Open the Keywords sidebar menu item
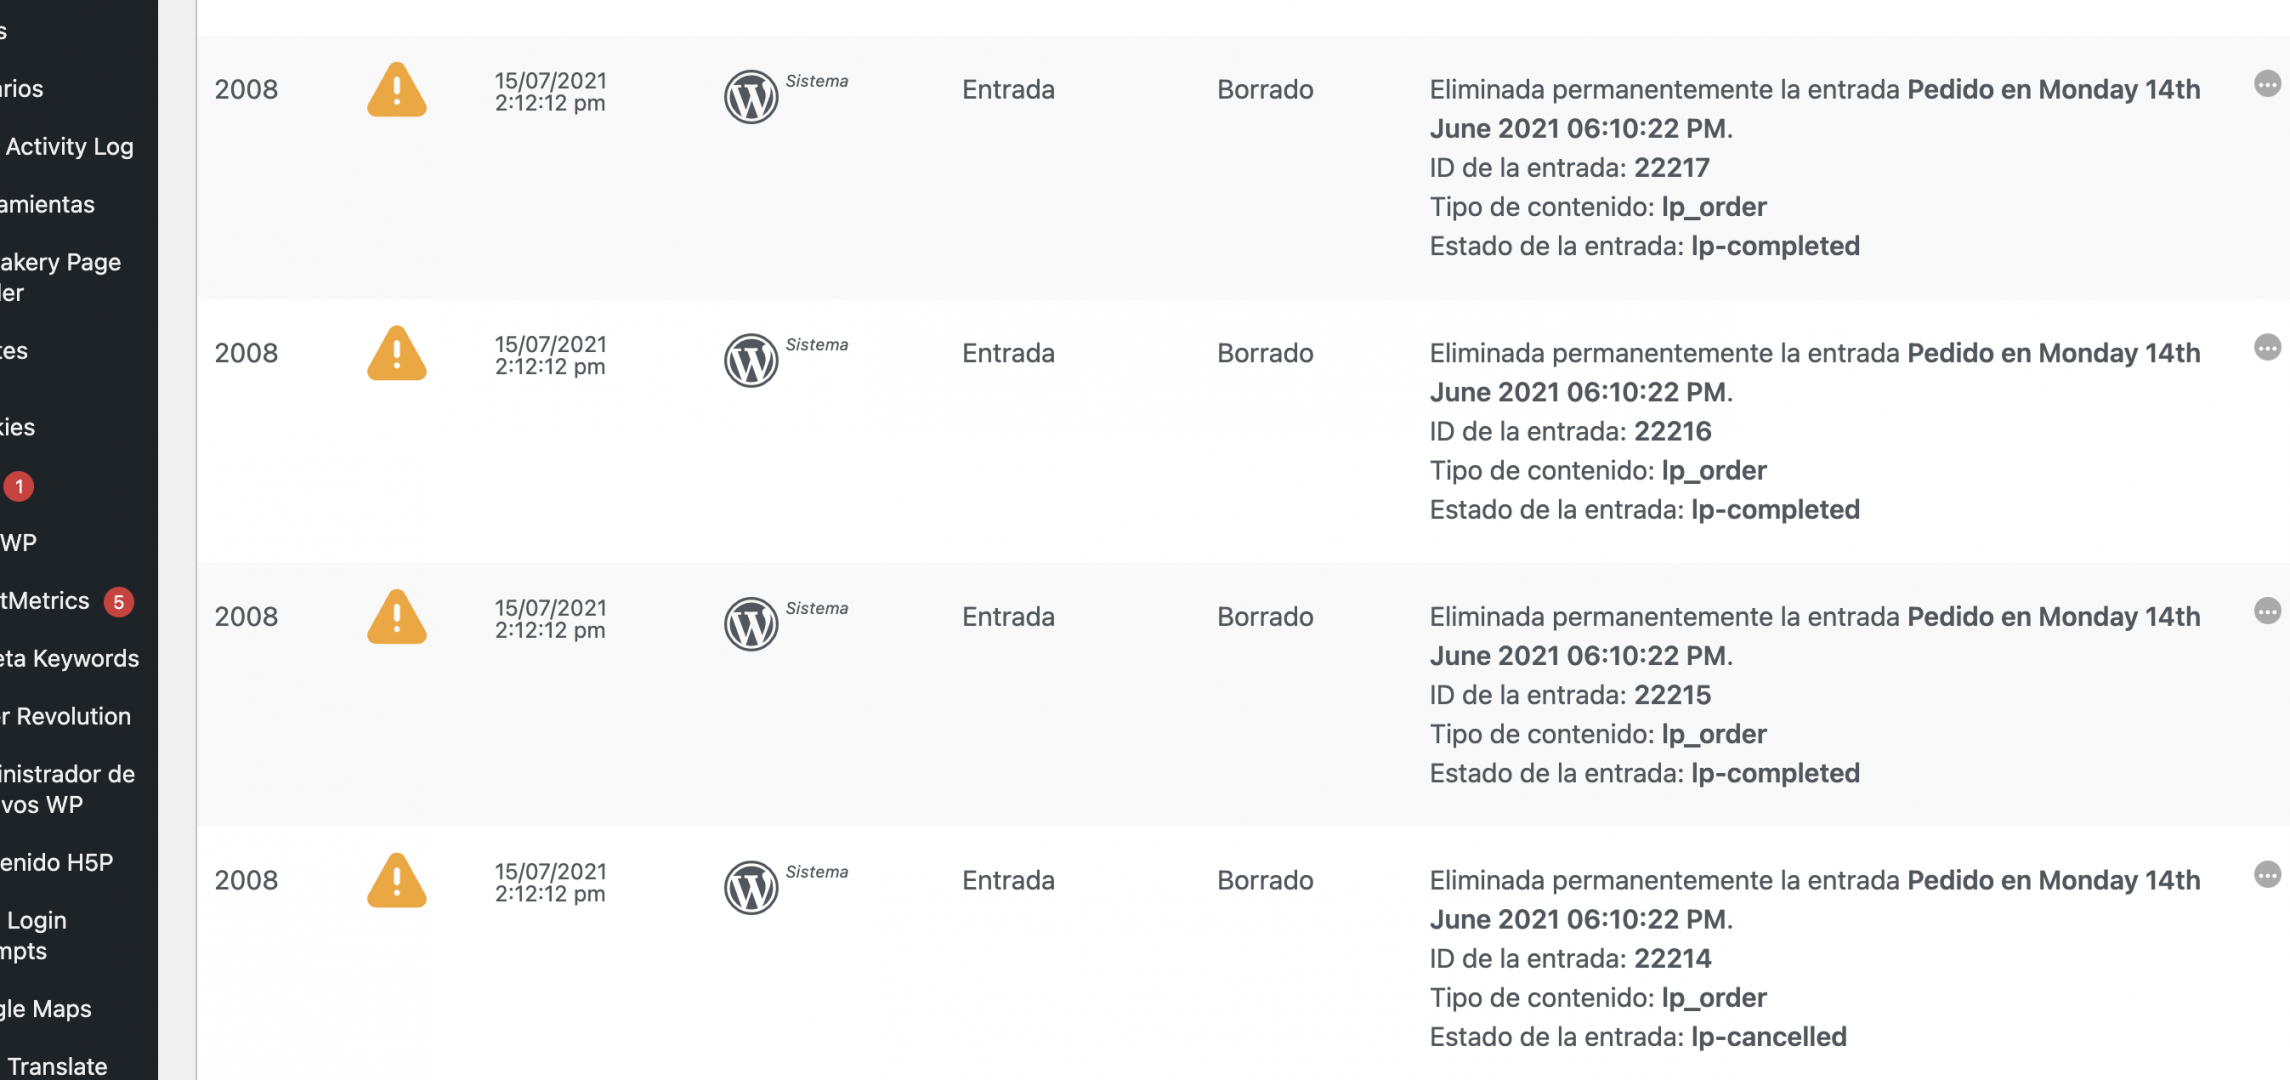The width and height of the screenshot is (2290, 1080). pyautogui.click(x=70, y=658)
